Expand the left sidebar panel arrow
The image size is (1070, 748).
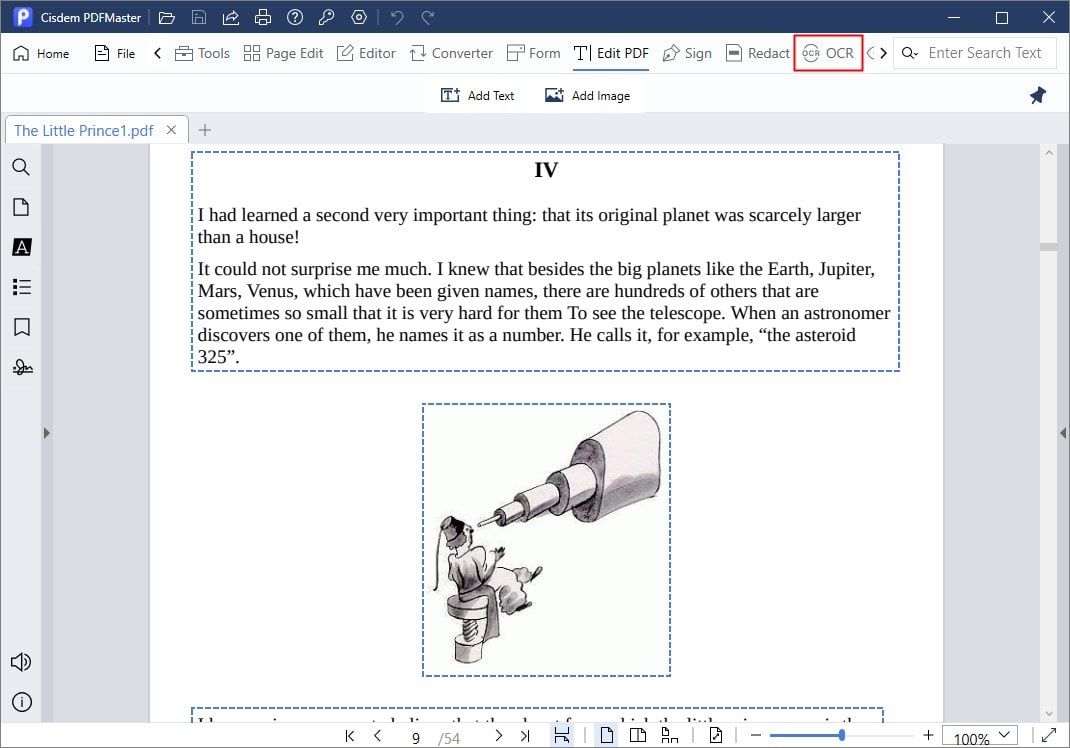[x=46, y=433]
